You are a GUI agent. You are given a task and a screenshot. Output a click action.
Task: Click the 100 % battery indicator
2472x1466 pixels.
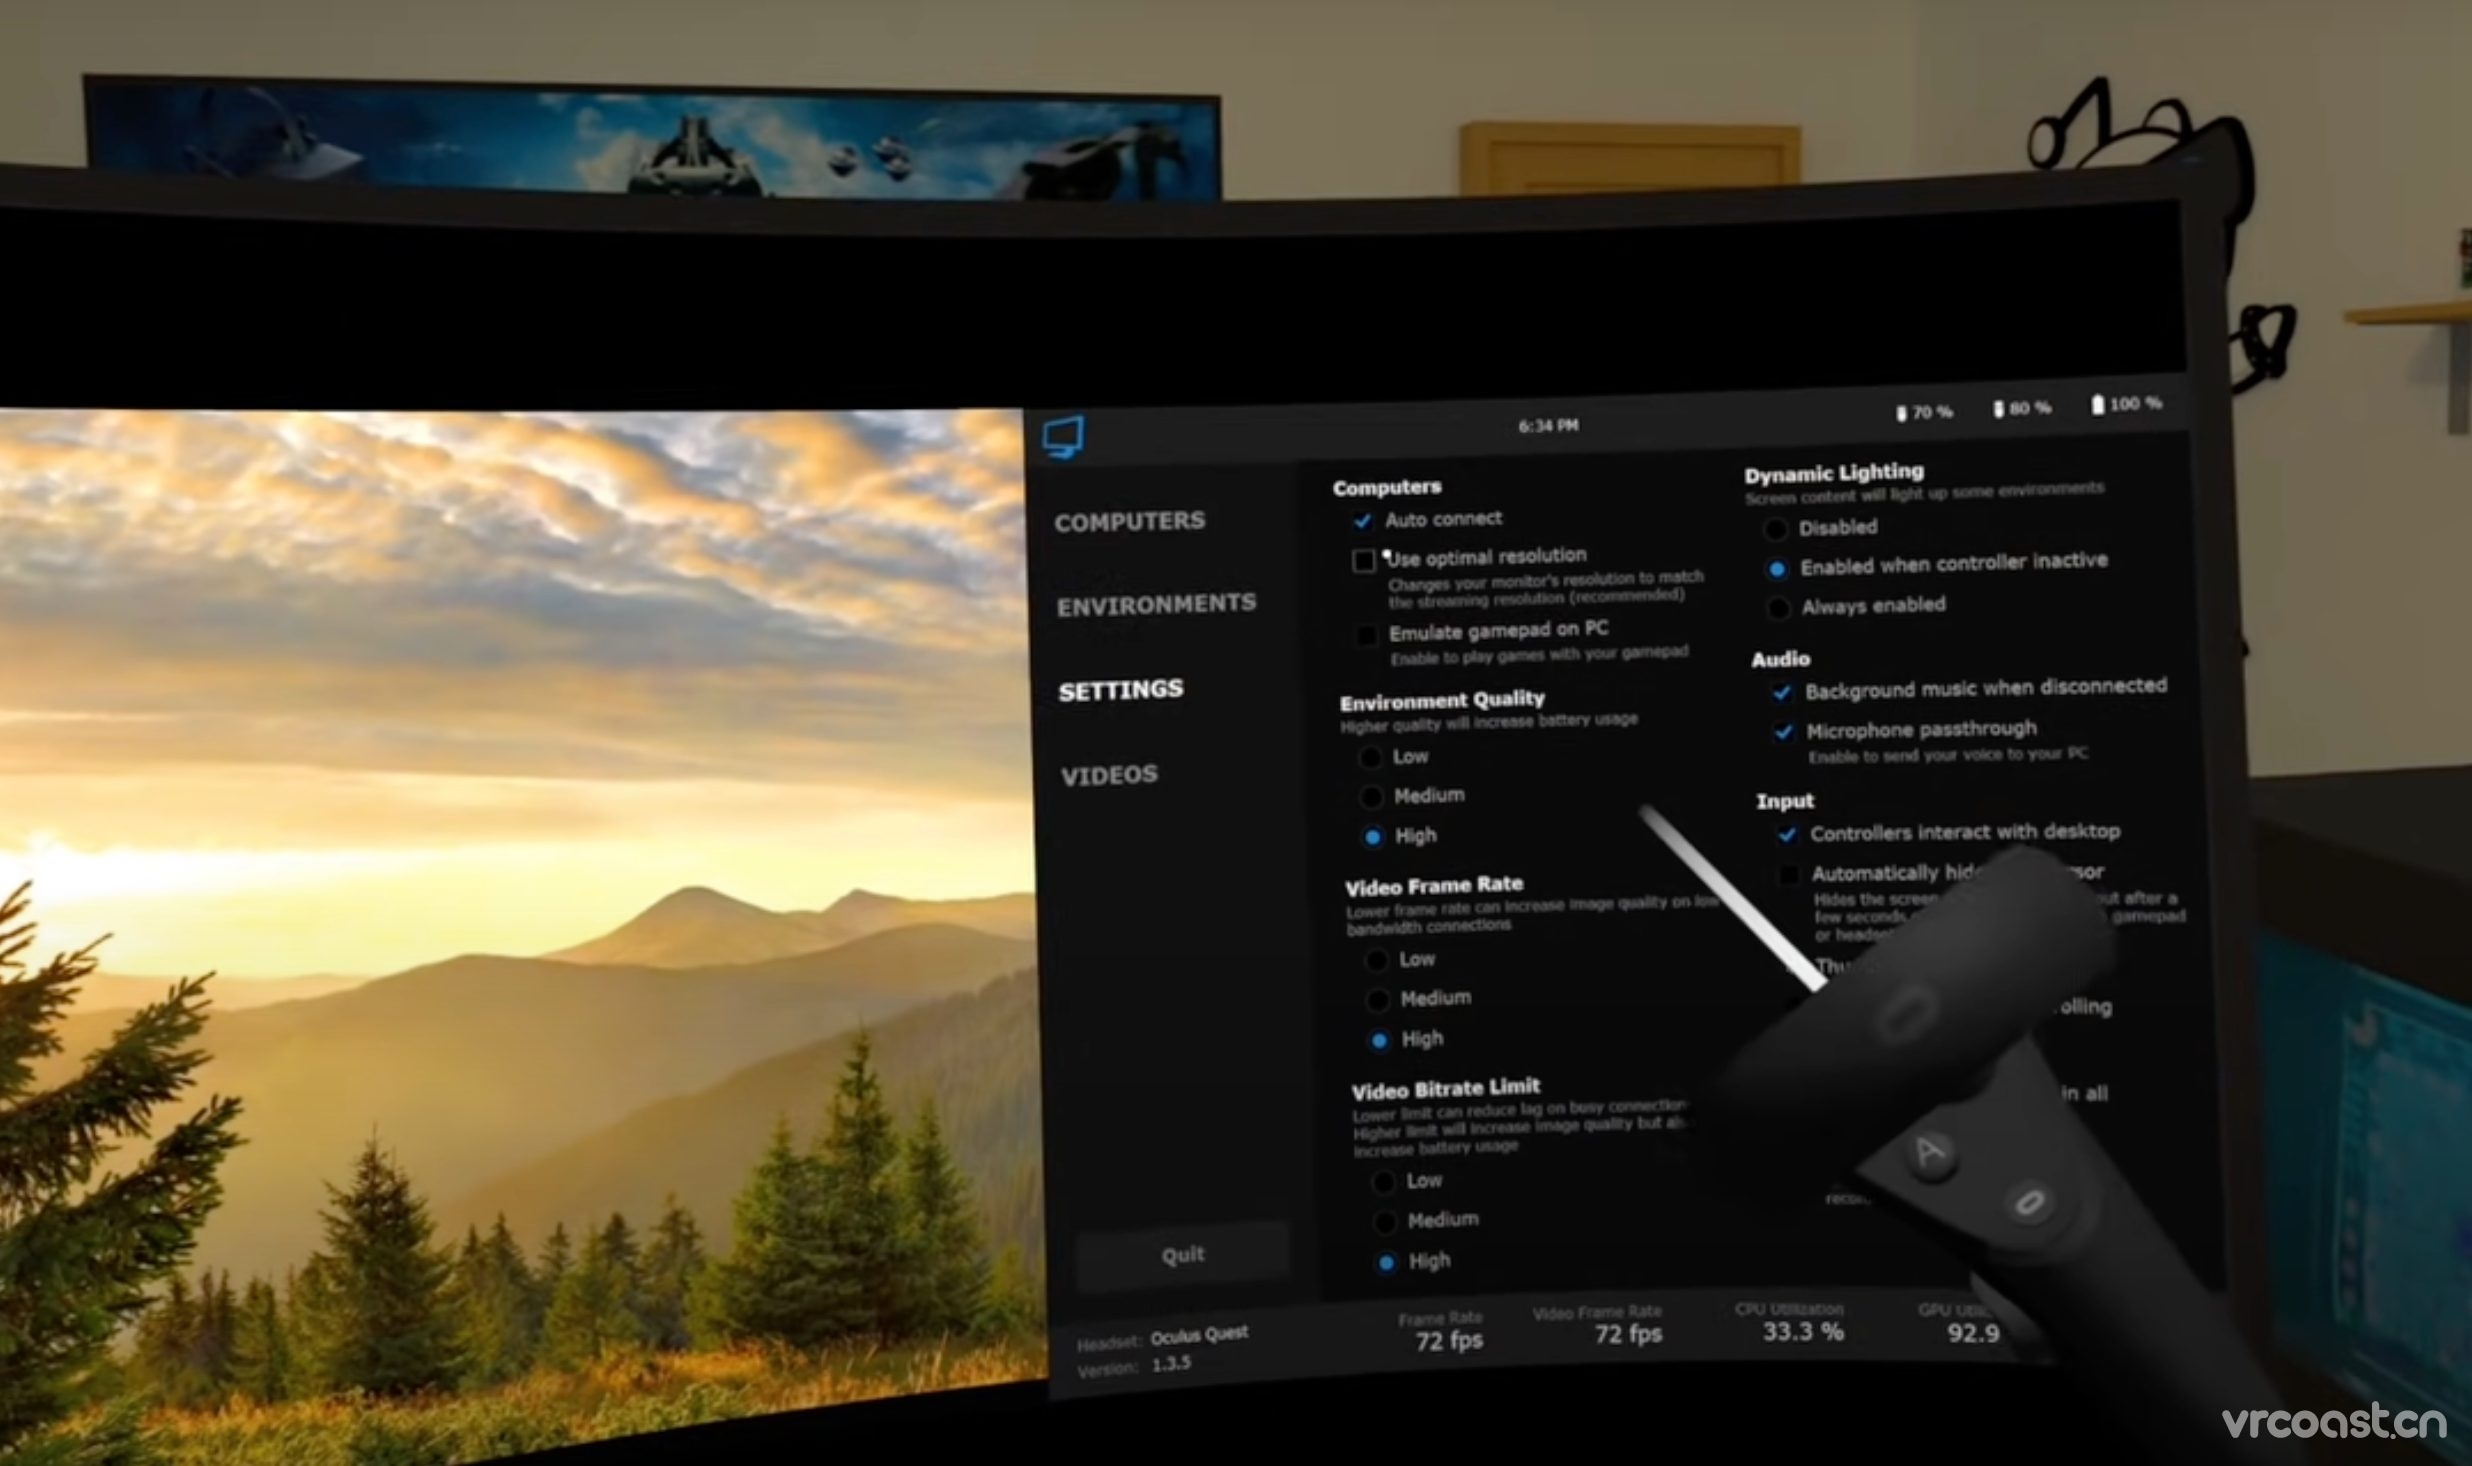pyautogui.click(x=2126, y=403)
